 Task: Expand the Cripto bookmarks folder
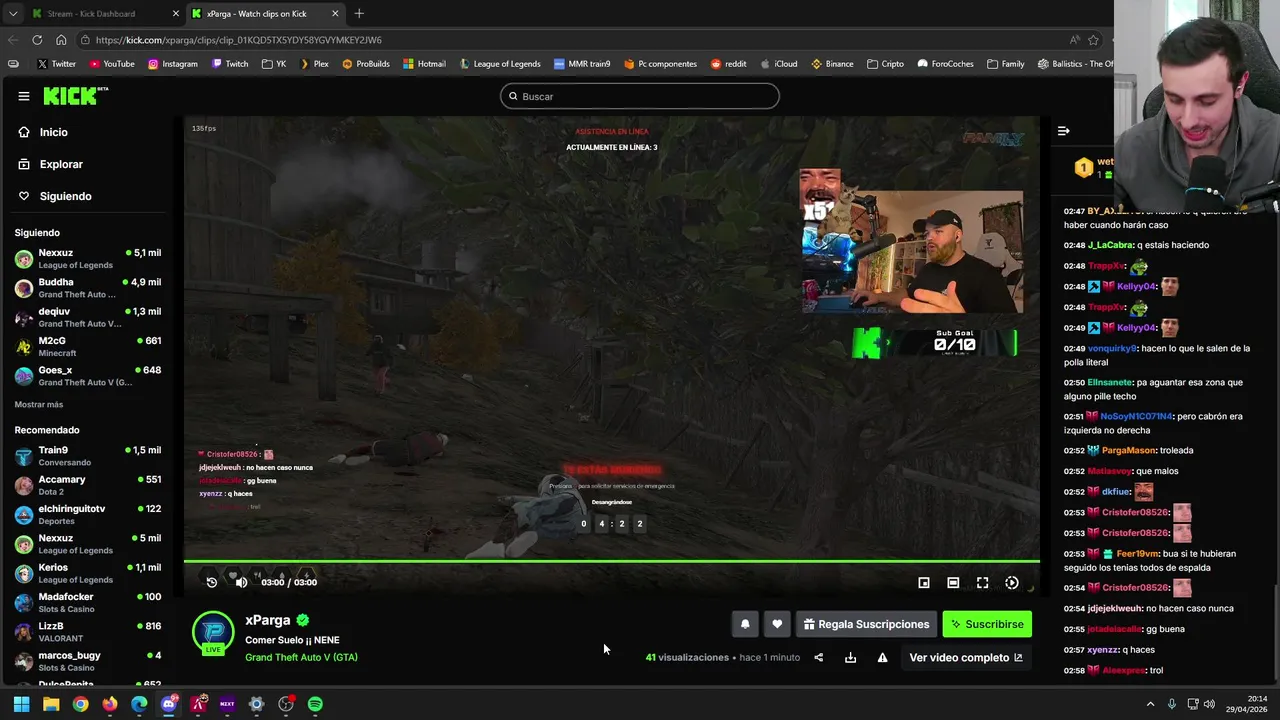(885, 64)
